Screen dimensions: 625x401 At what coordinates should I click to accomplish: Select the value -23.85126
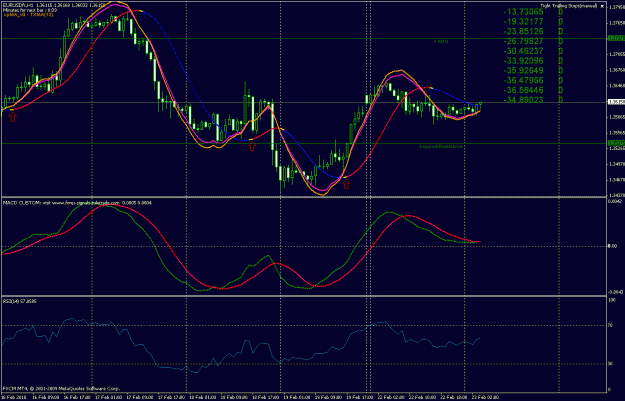523,31
